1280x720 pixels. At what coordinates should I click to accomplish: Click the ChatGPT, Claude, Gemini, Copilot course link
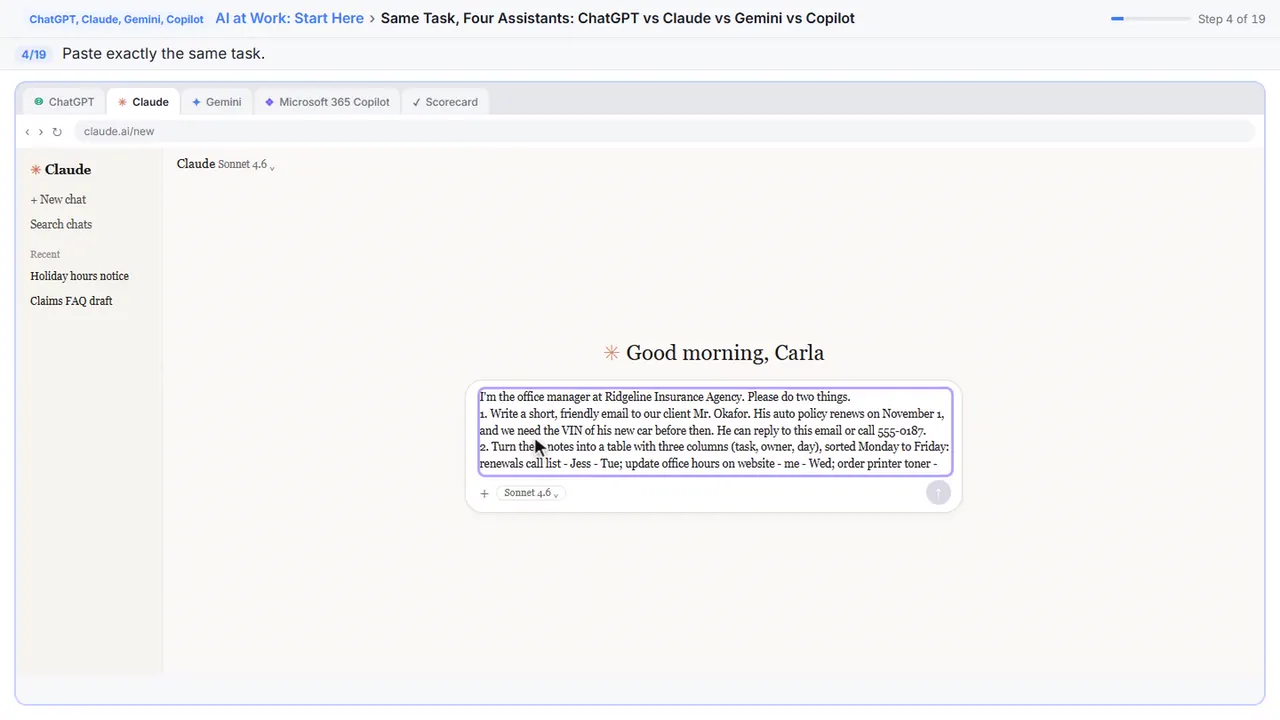(116, 19)
